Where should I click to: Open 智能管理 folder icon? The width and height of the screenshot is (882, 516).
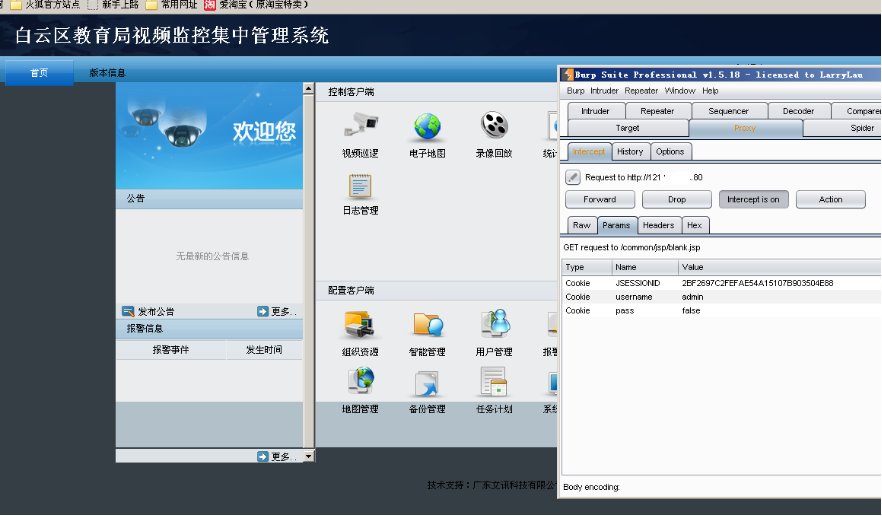pos(427,323)
